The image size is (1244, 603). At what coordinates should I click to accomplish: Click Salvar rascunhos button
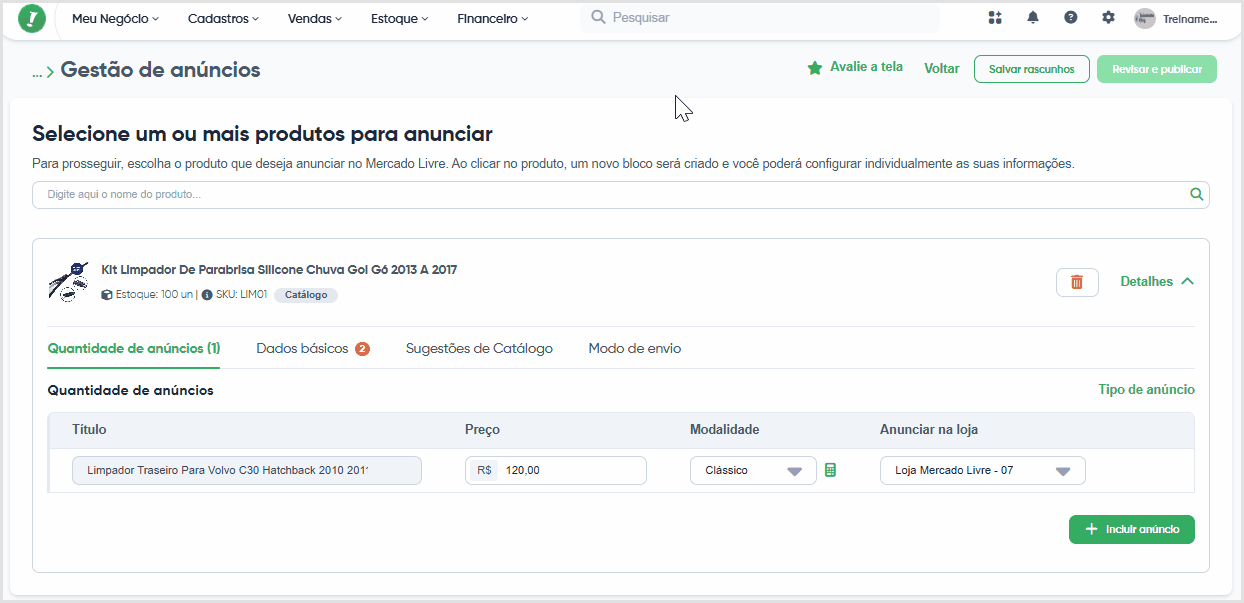pos(1032,69)
